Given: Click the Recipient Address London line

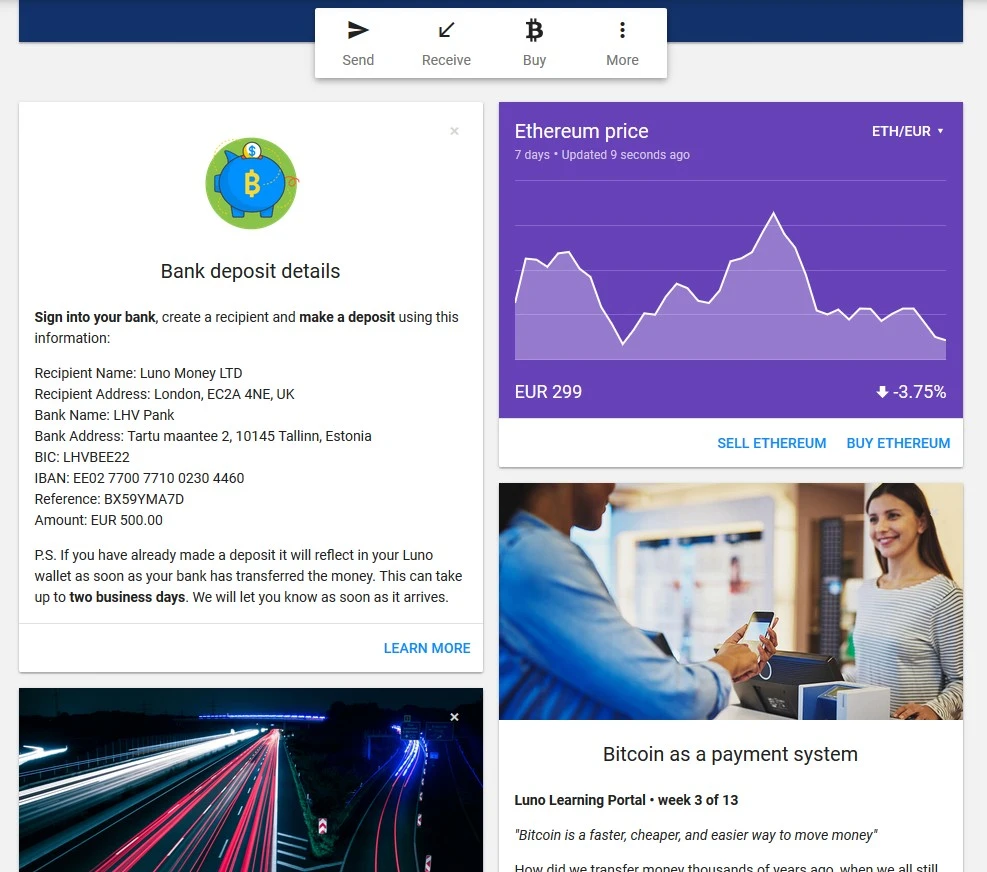Looking at the screenshot, I should [164, 394].
